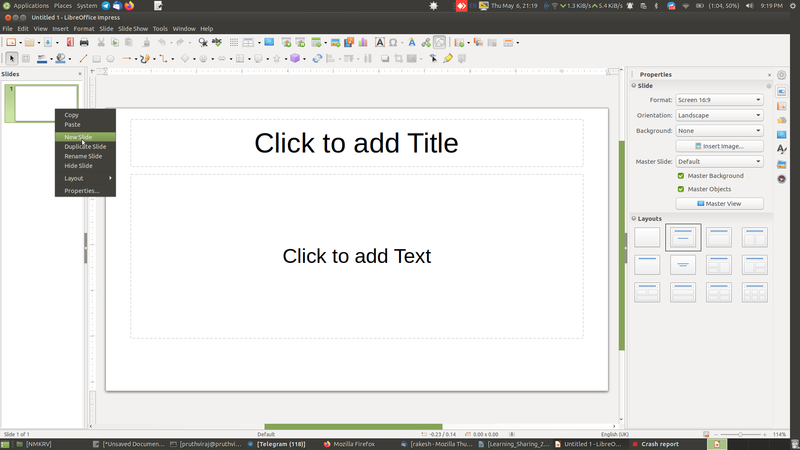Click the Export as PDF icon
800x450 pixels.
pos(70,42)
